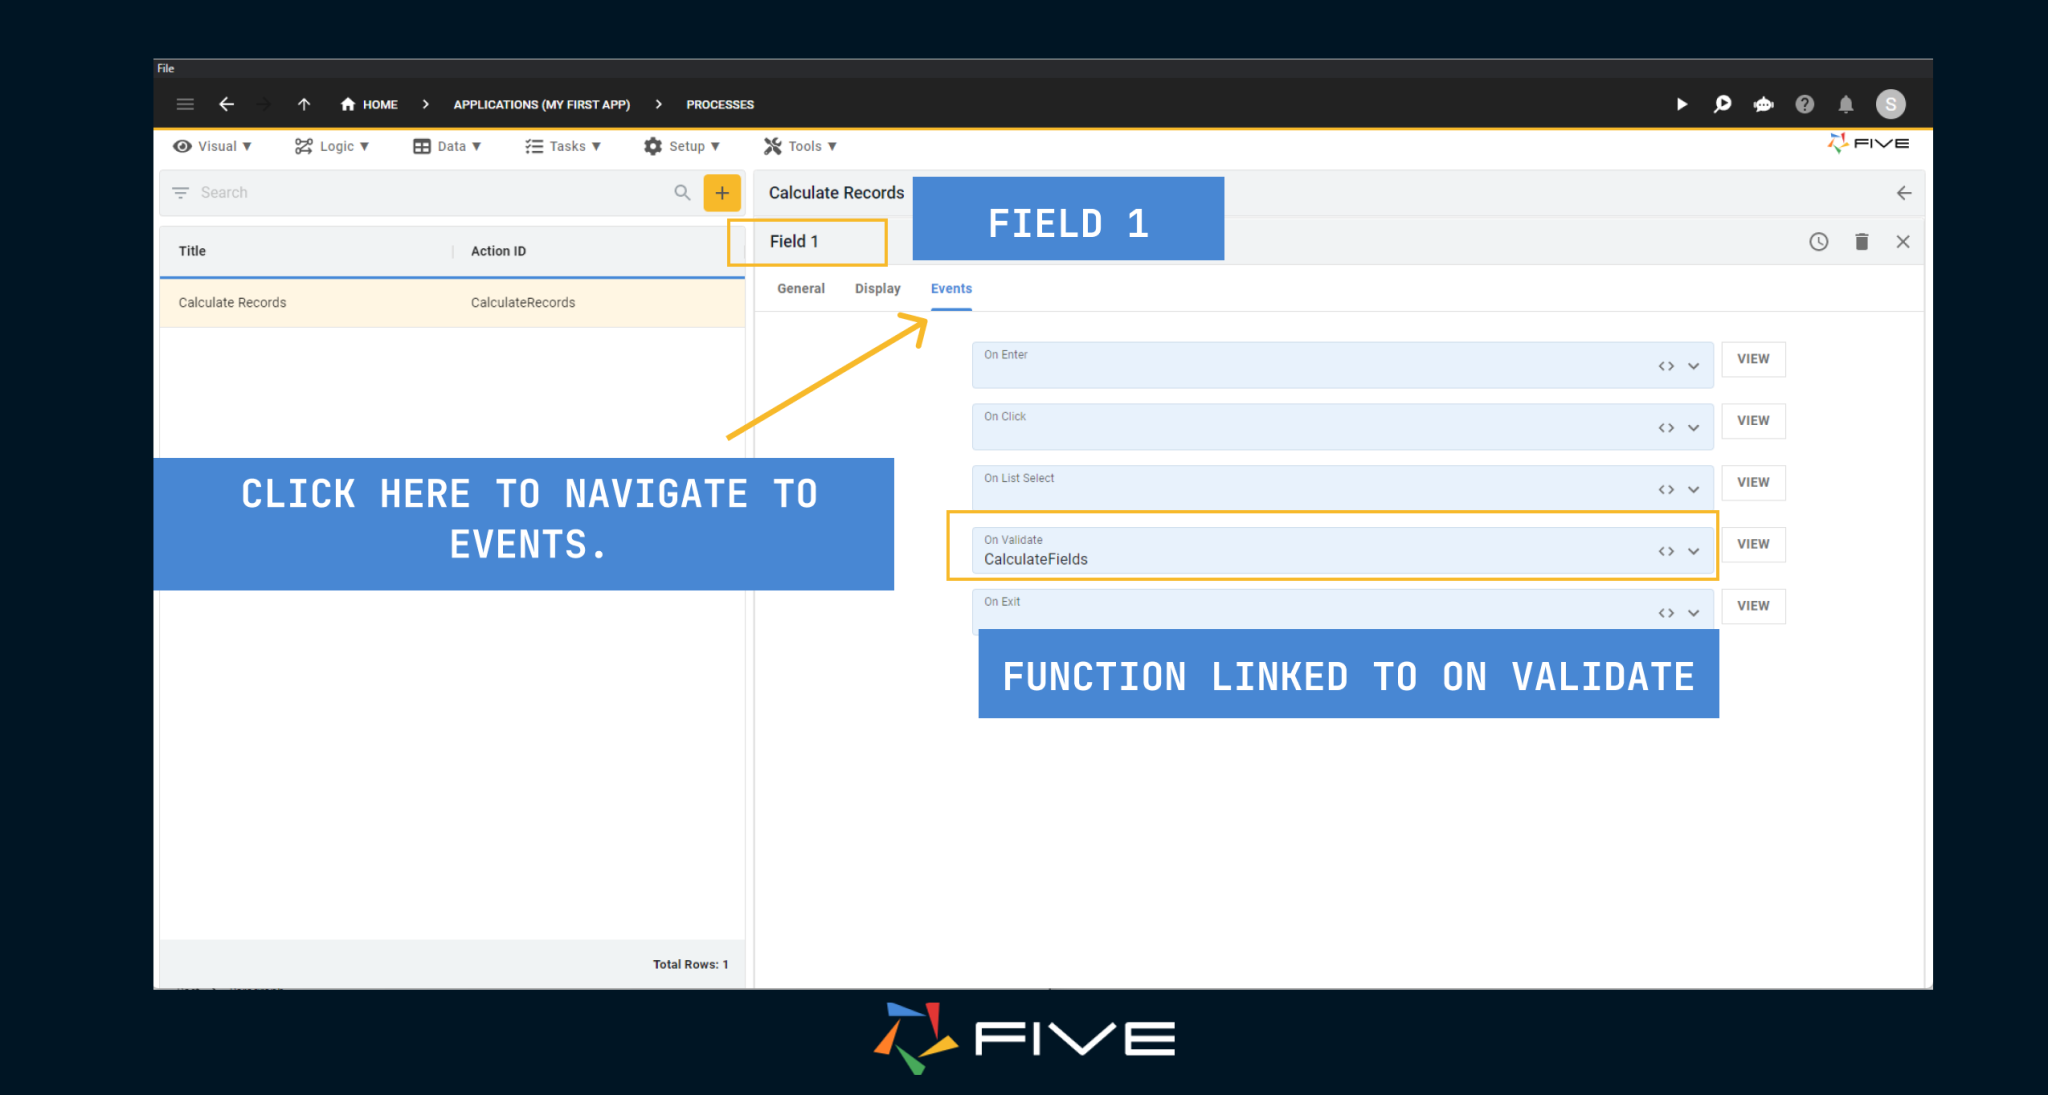Click the notifications bell icon

1846,104
